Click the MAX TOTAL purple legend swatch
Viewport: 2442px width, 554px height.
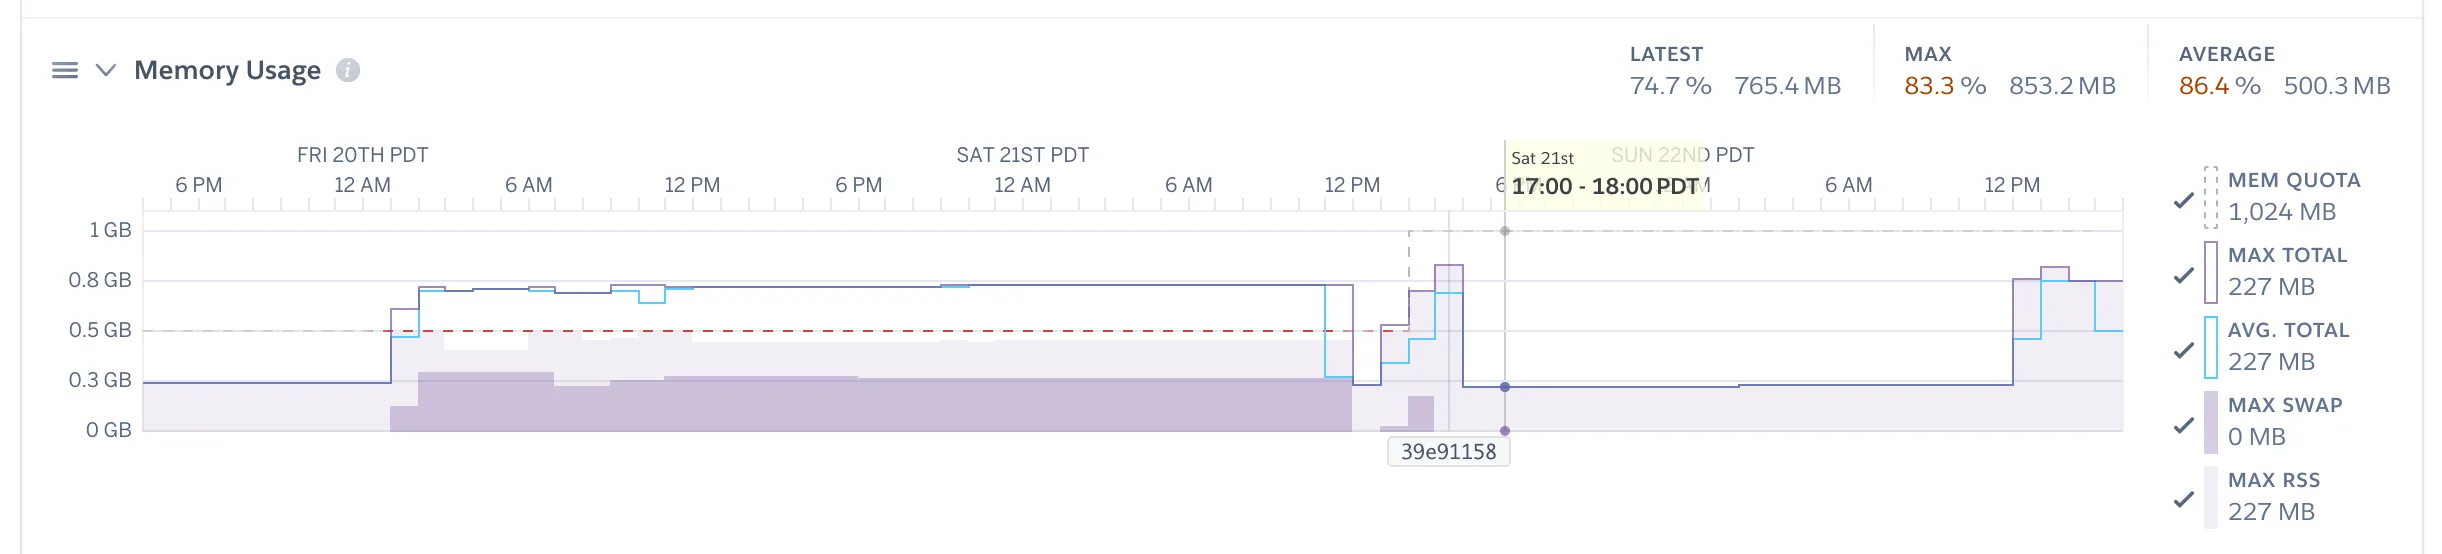(2211, 272)
